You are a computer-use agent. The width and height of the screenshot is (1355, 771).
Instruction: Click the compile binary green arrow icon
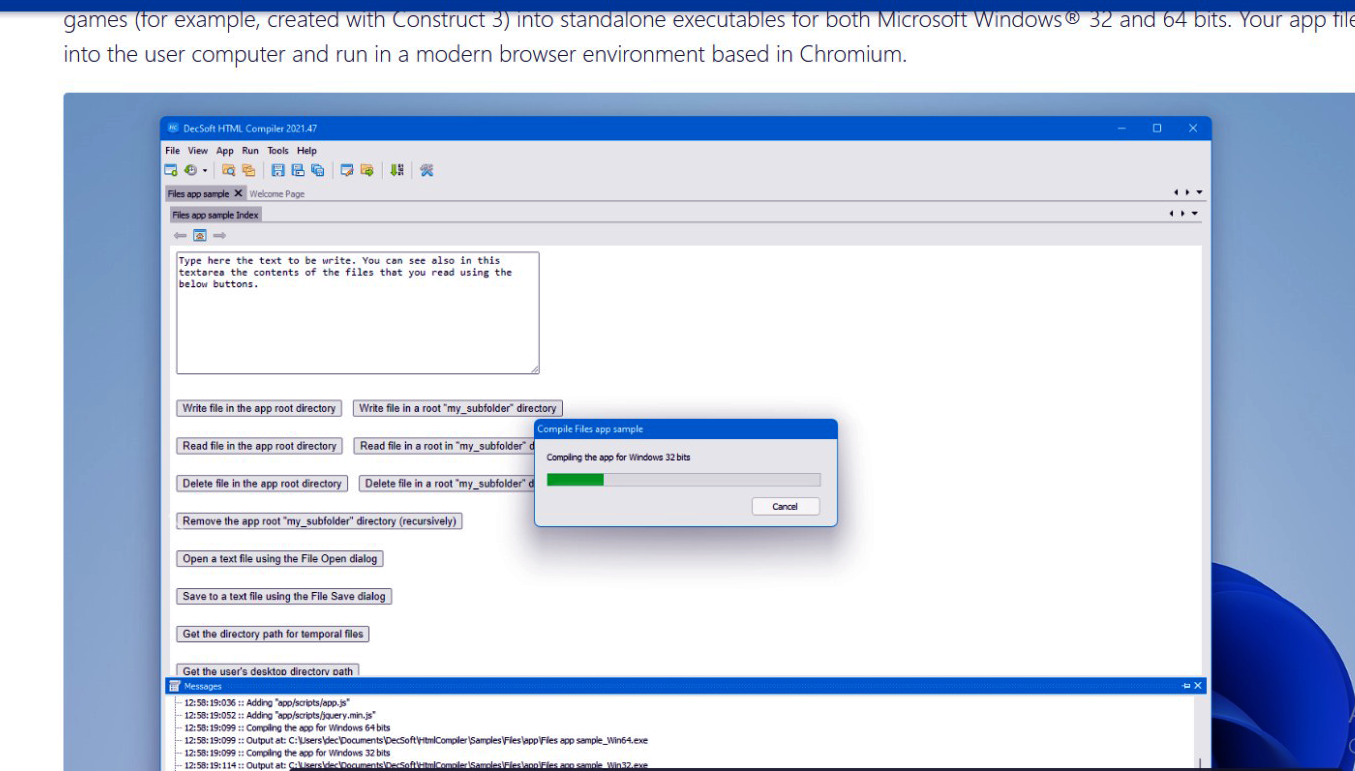(397, 170)
